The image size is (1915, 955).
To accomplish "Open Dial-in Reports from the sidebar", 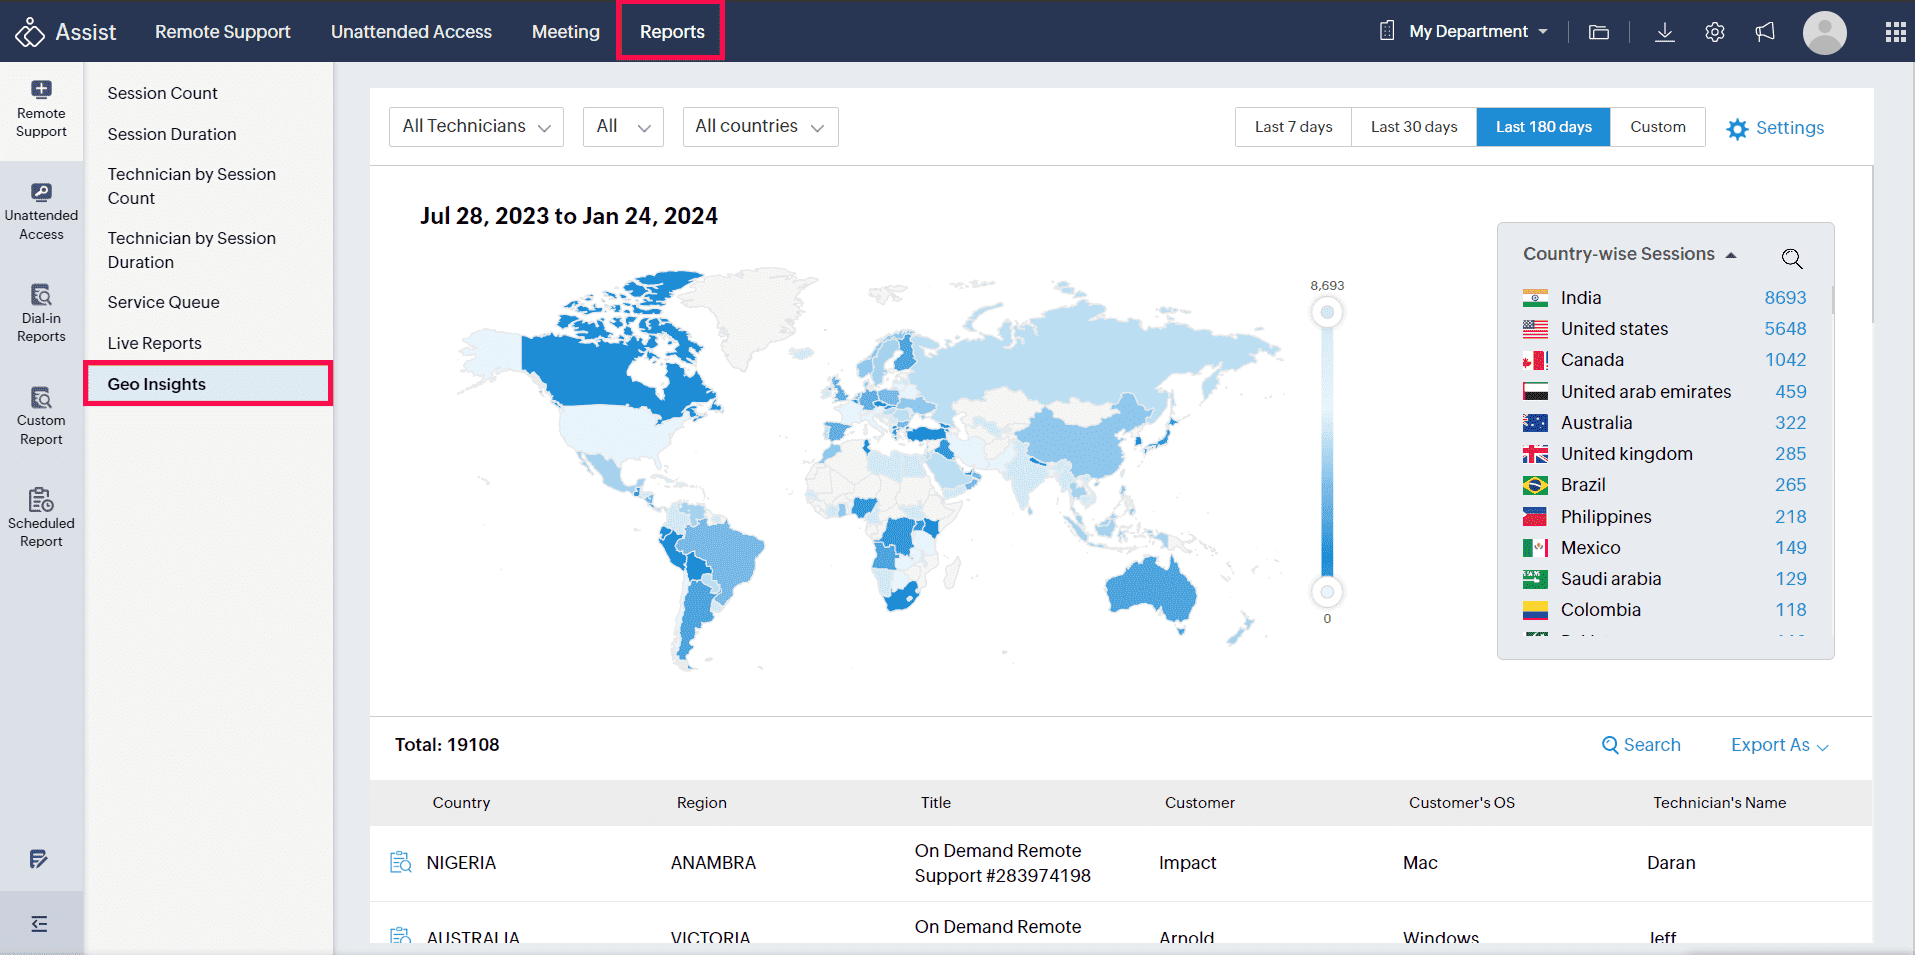I will click(x=41, y=312).
